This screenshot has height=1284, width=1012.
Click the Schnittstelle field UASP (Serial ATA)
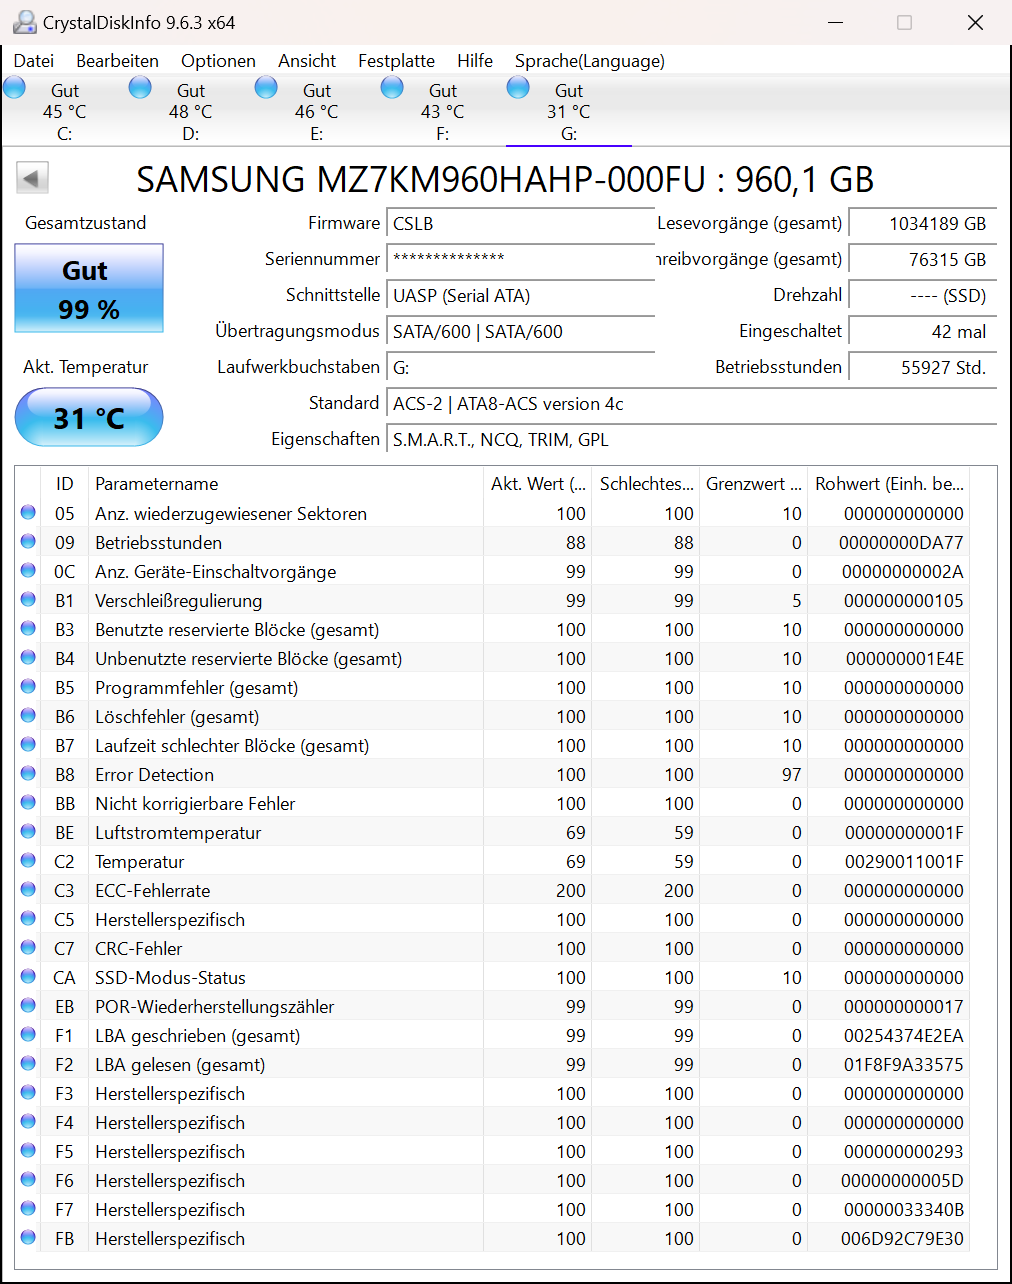(521, 295)
